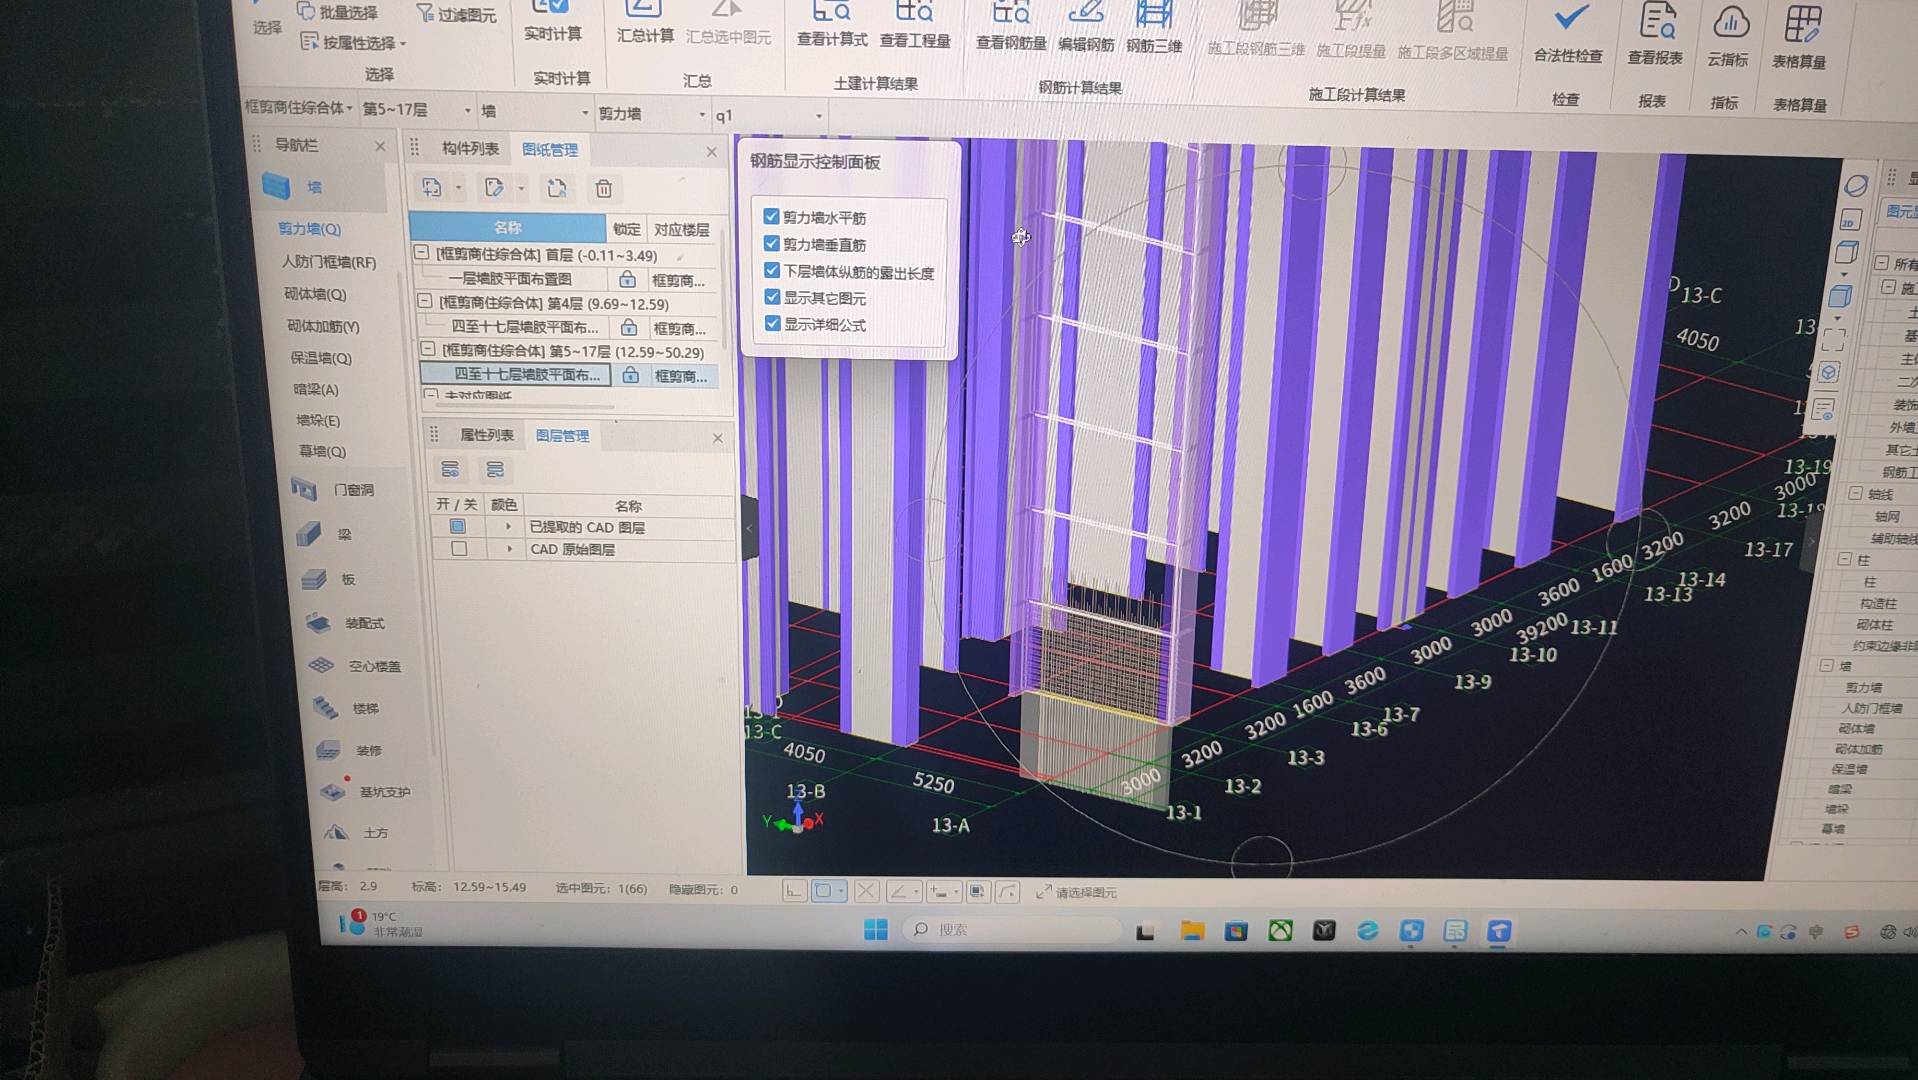Enable the CAD 原始图层 checkbox
This screenshot has height=1080, width=1918.
coord(459,549)
